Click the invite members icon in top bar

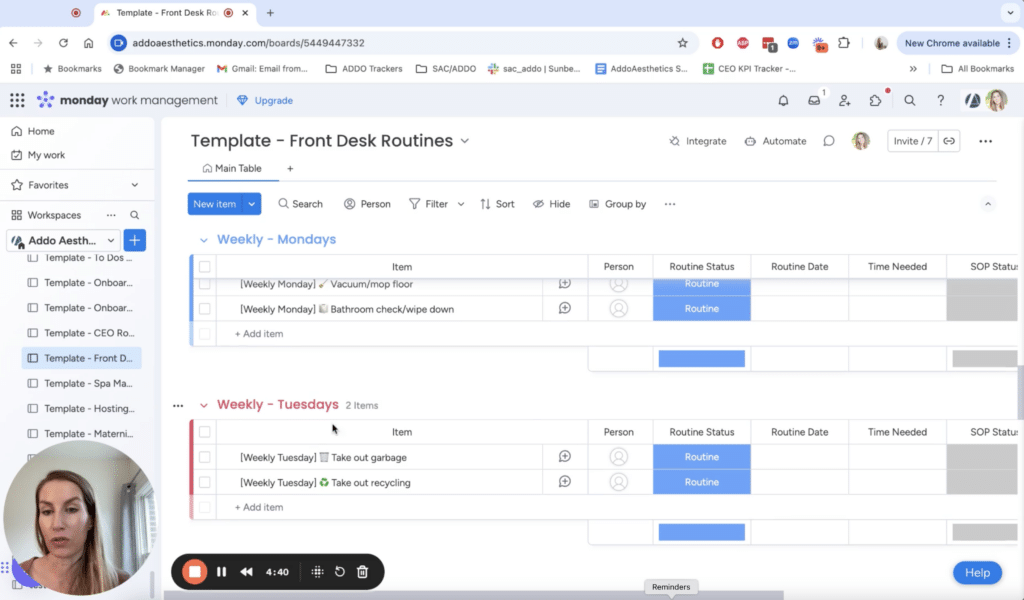pyautogui.click(x=845, y=100)
